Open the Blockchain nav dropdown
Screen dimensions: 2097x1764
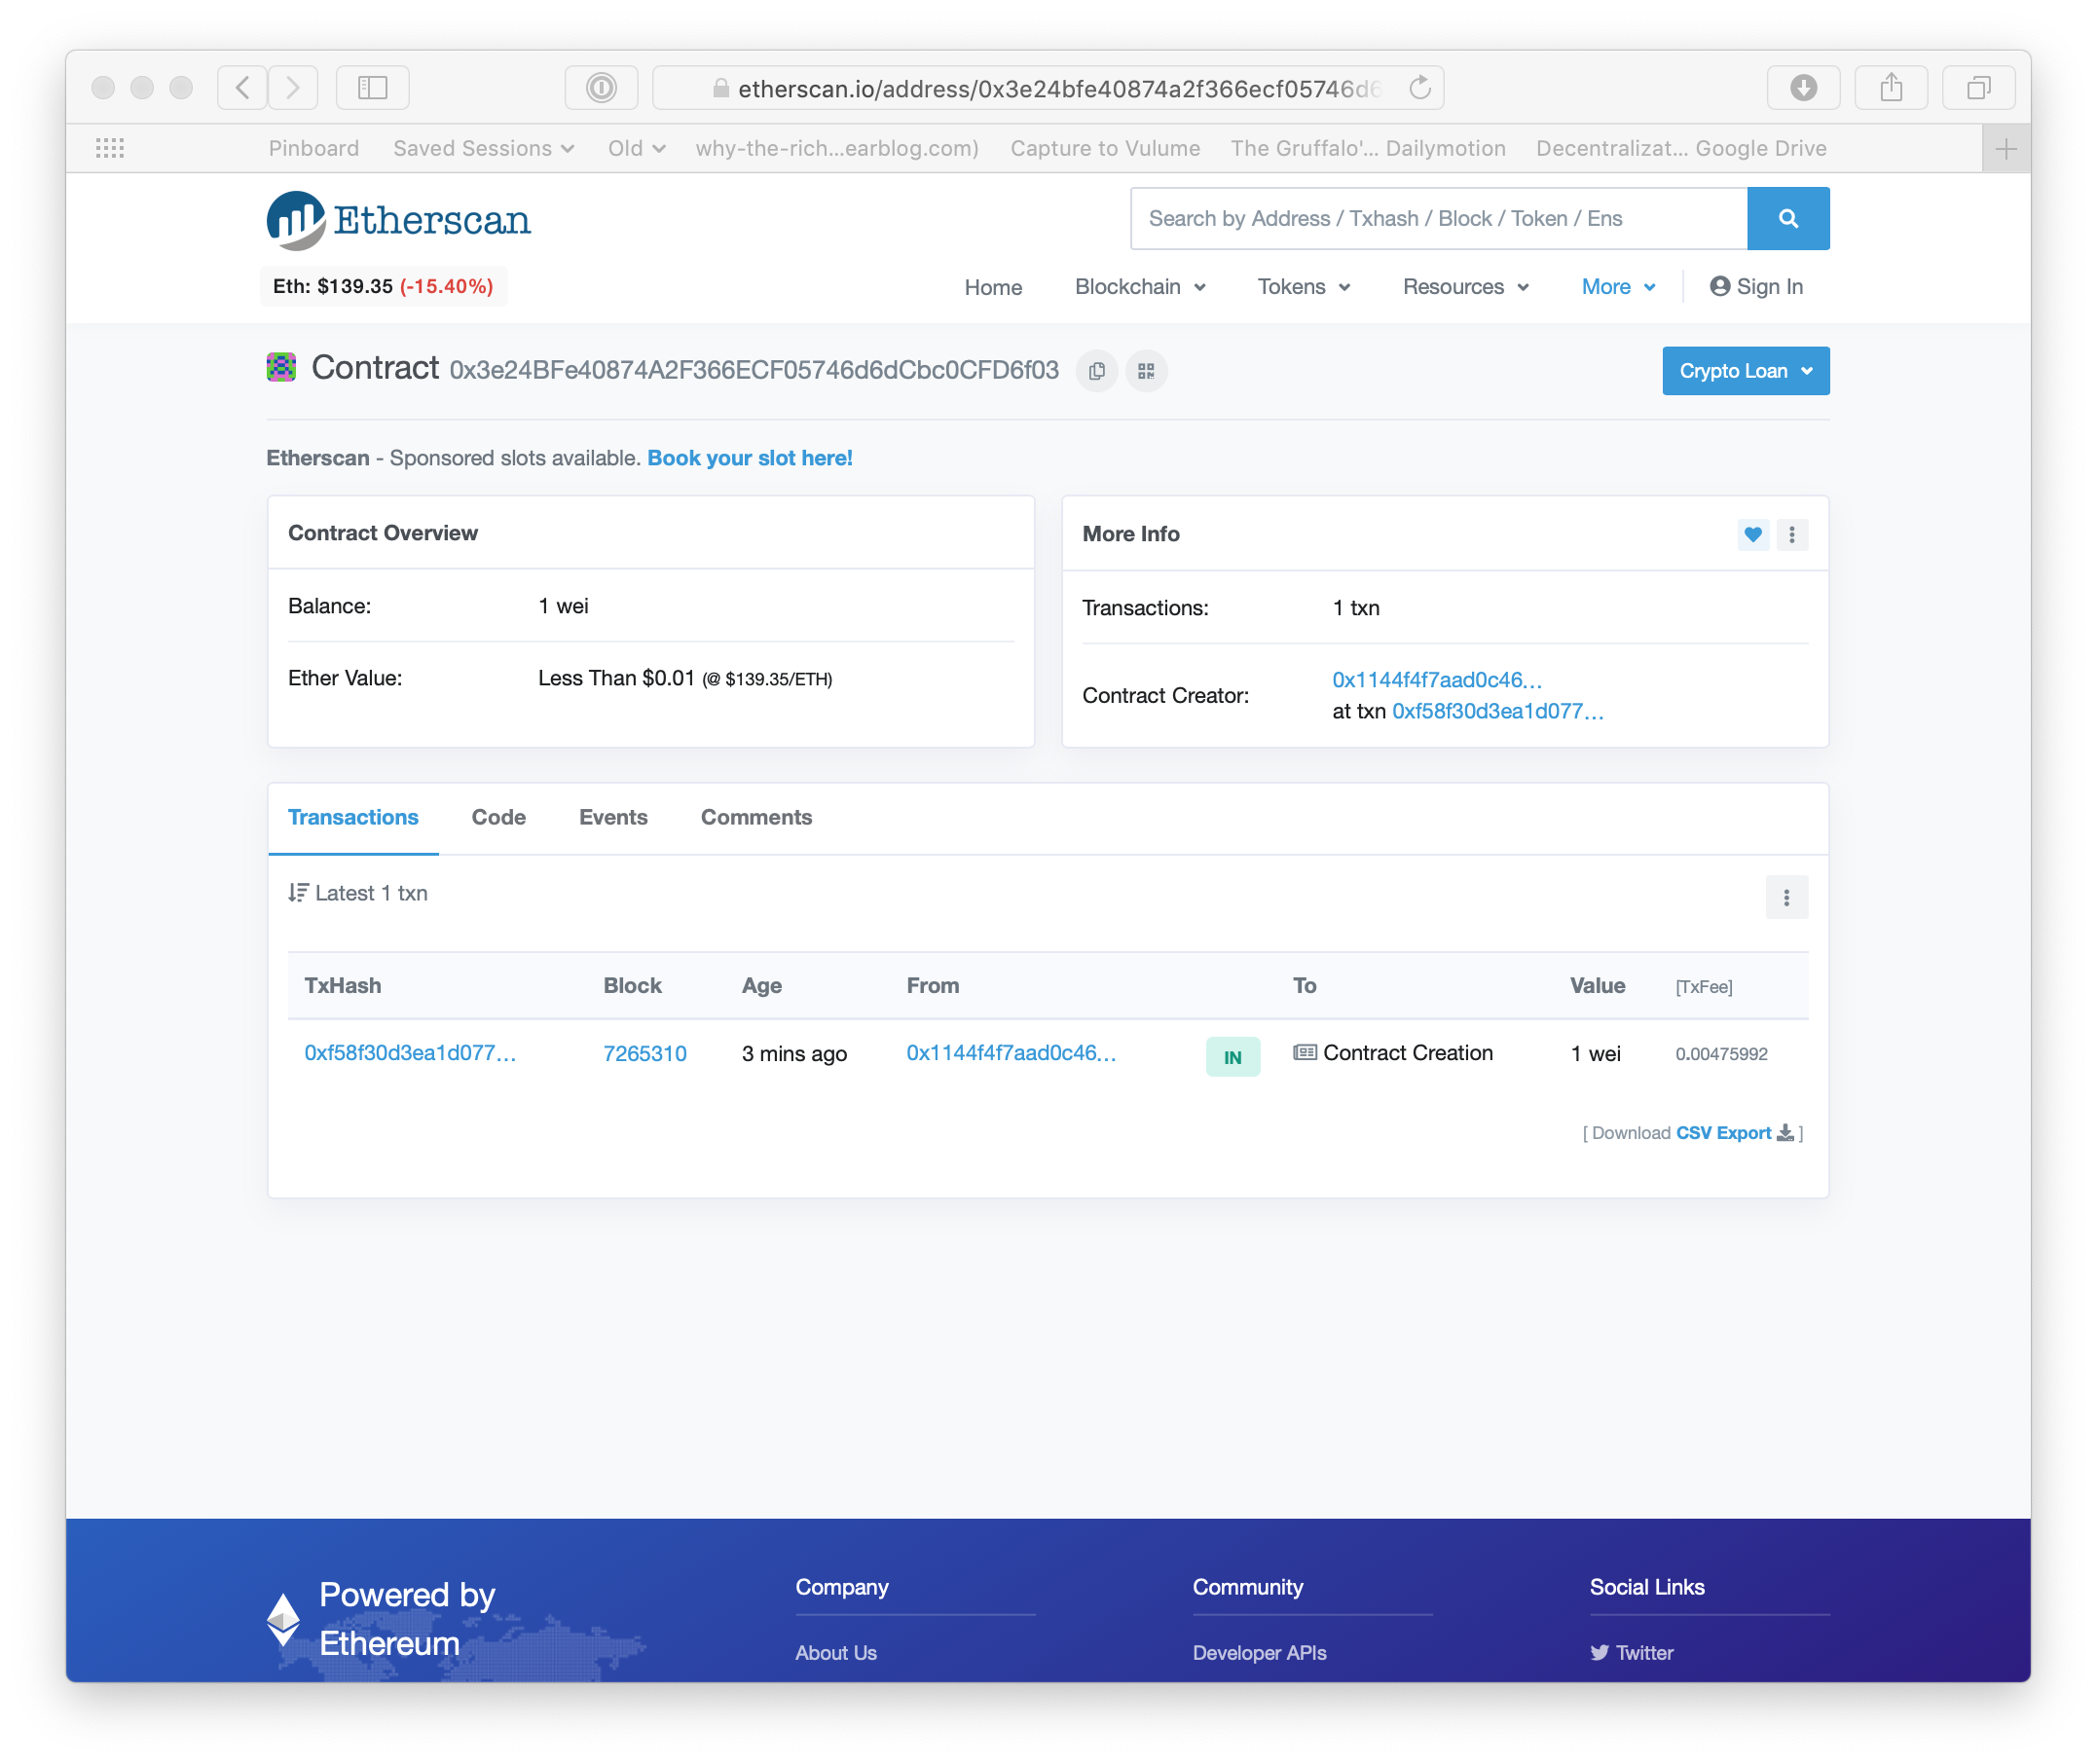pyautogui.click(x=1139, y=287)
